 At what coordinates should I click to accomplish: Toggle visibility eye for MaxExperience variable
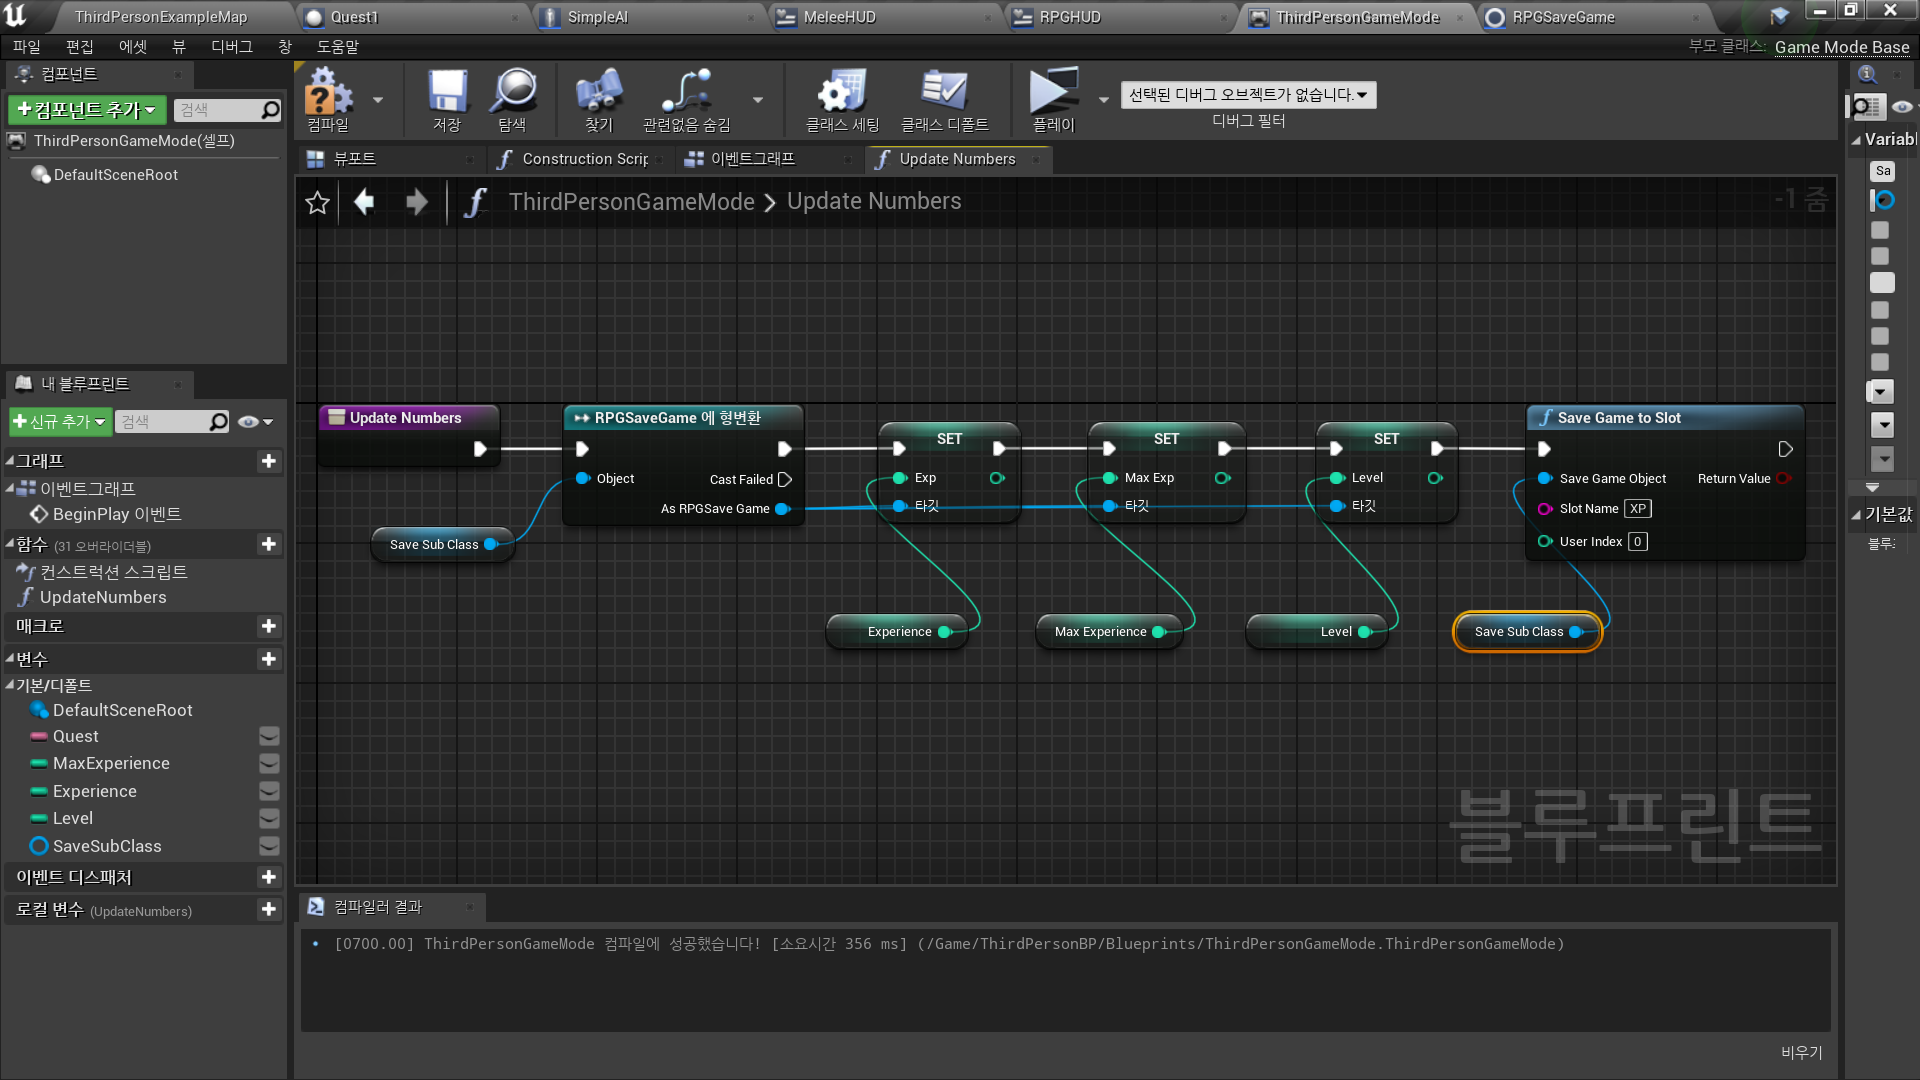(269, 764)
